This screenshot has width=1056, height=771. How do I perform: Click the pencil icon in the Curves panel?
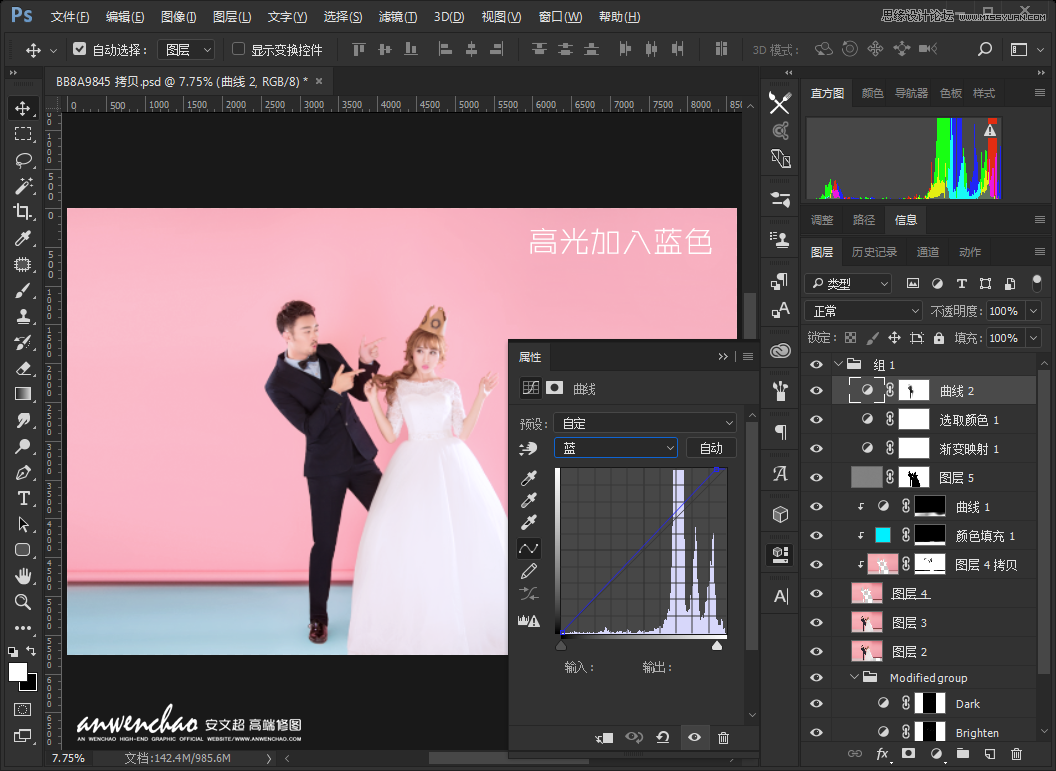click(529, 571)
